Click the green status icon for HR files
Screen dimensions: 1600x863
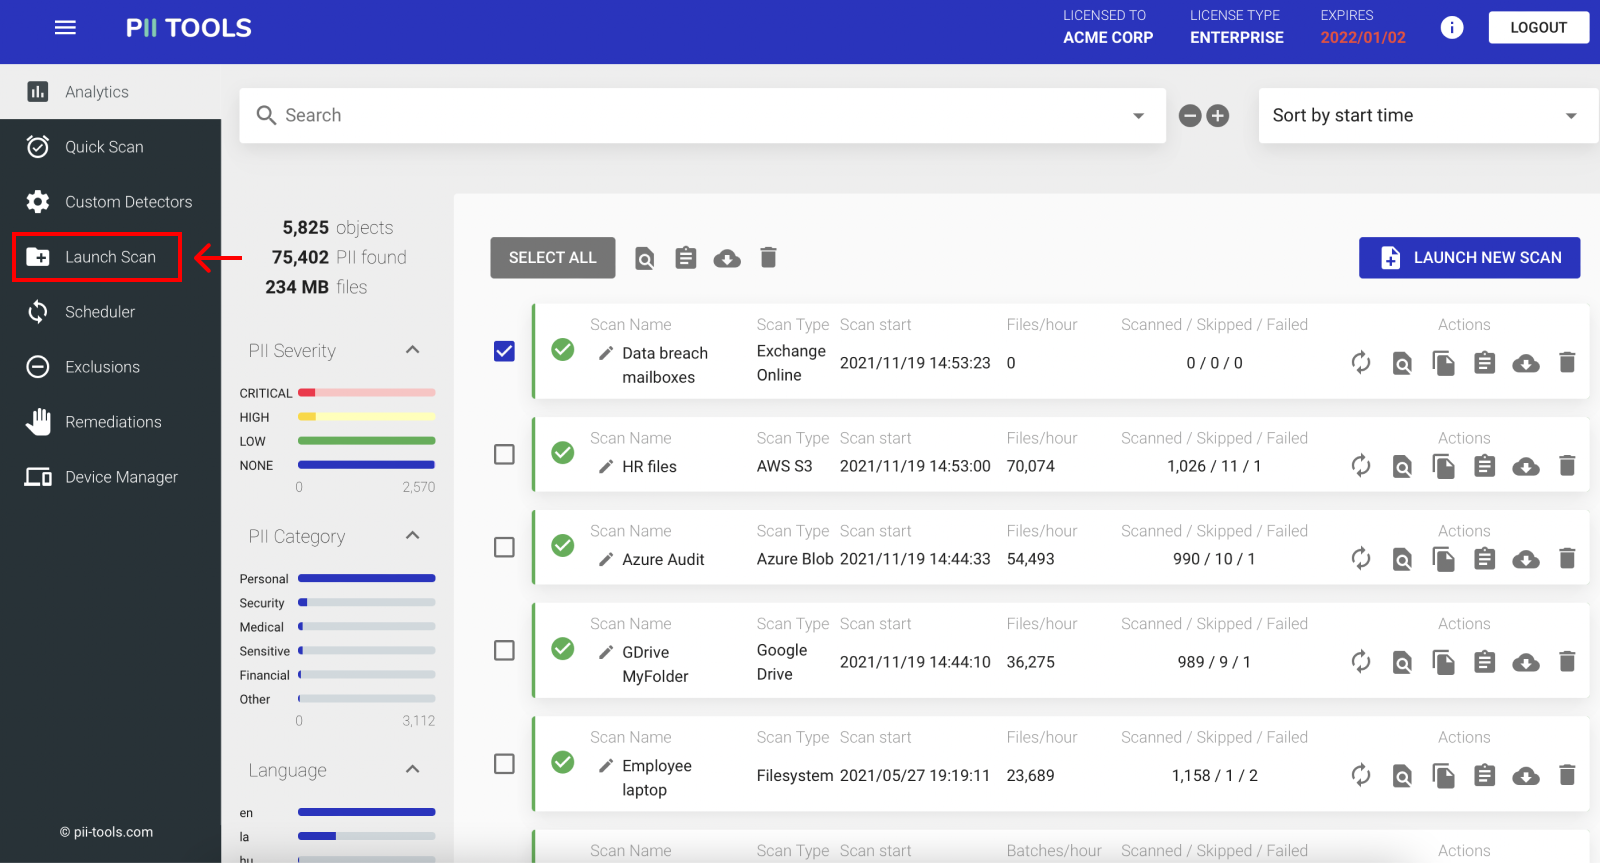(x=563, y=453)
